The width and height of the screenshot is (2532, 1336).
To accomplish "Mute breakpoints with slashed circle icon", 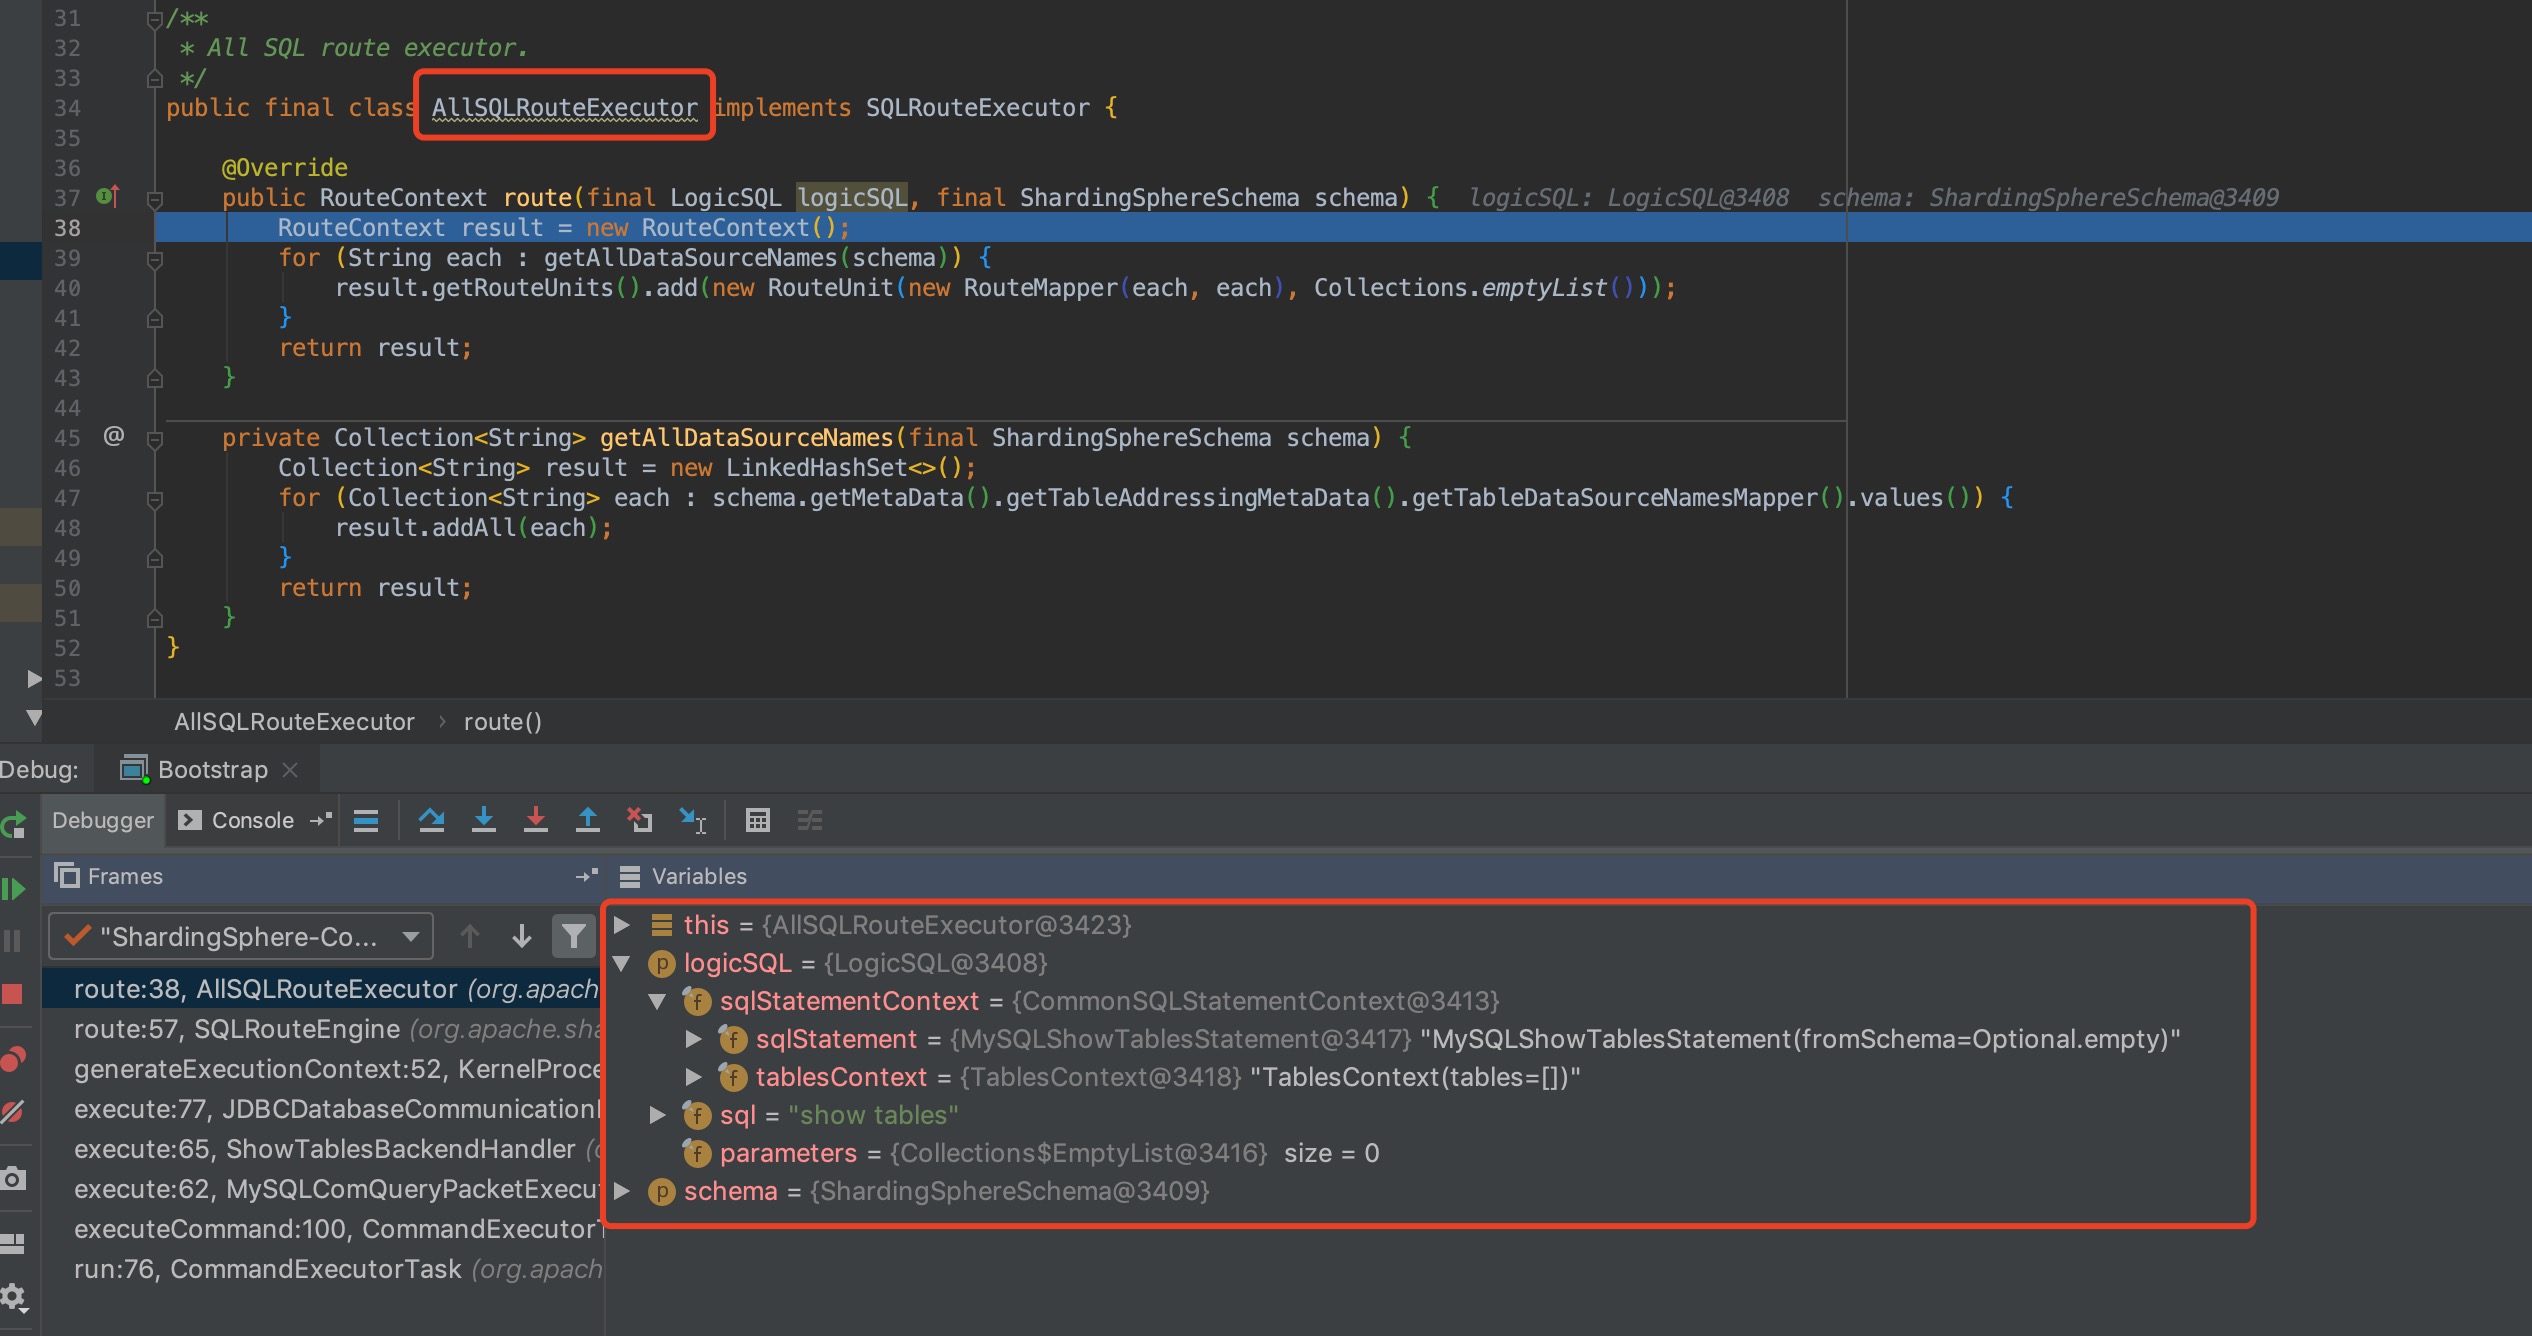I will tap(15, 1111).
